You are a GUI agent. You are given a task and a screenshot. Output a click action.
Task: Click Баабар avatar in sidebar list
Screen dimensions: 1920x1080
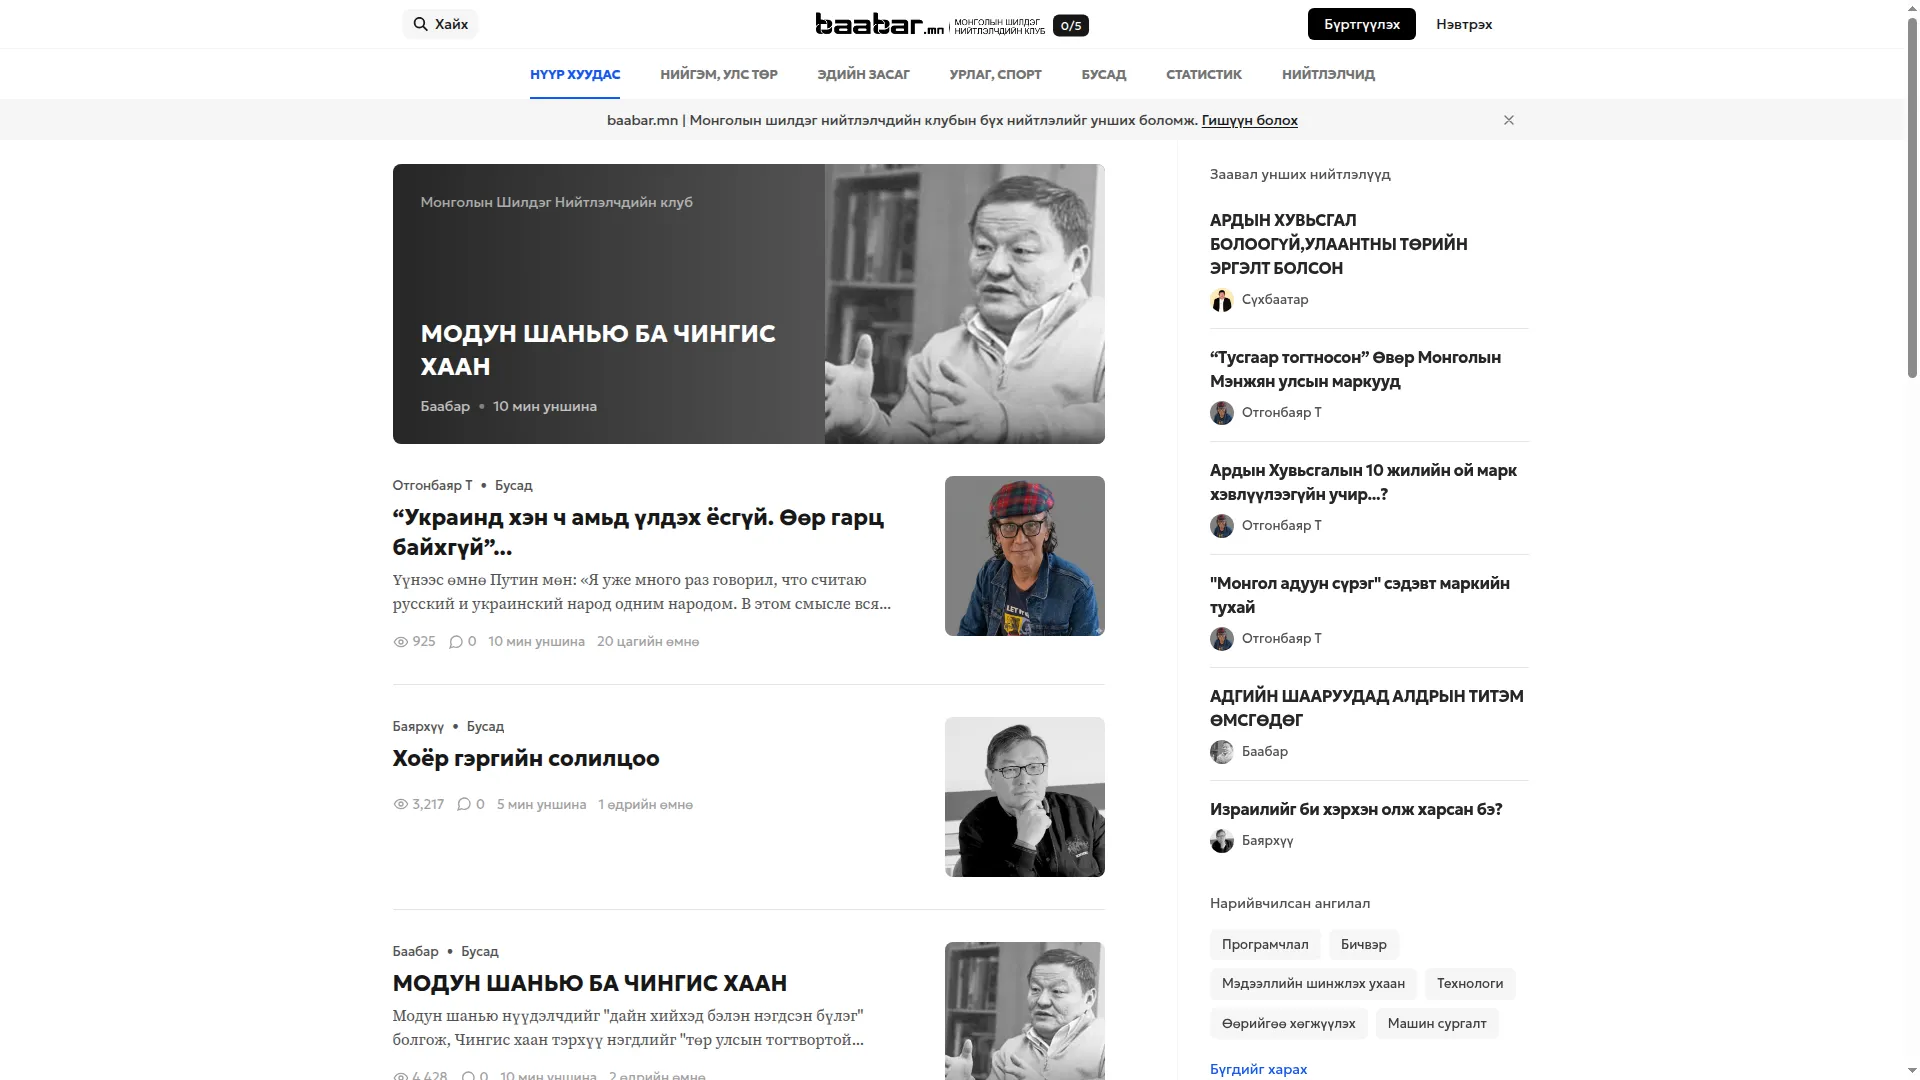[1222, 752]
